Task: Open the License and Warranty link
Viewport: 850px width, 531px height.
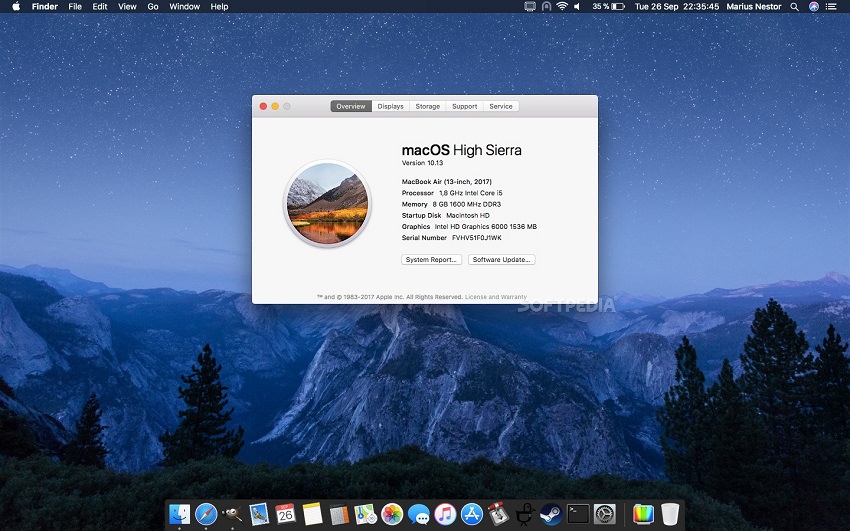Action: click(495, 297)
